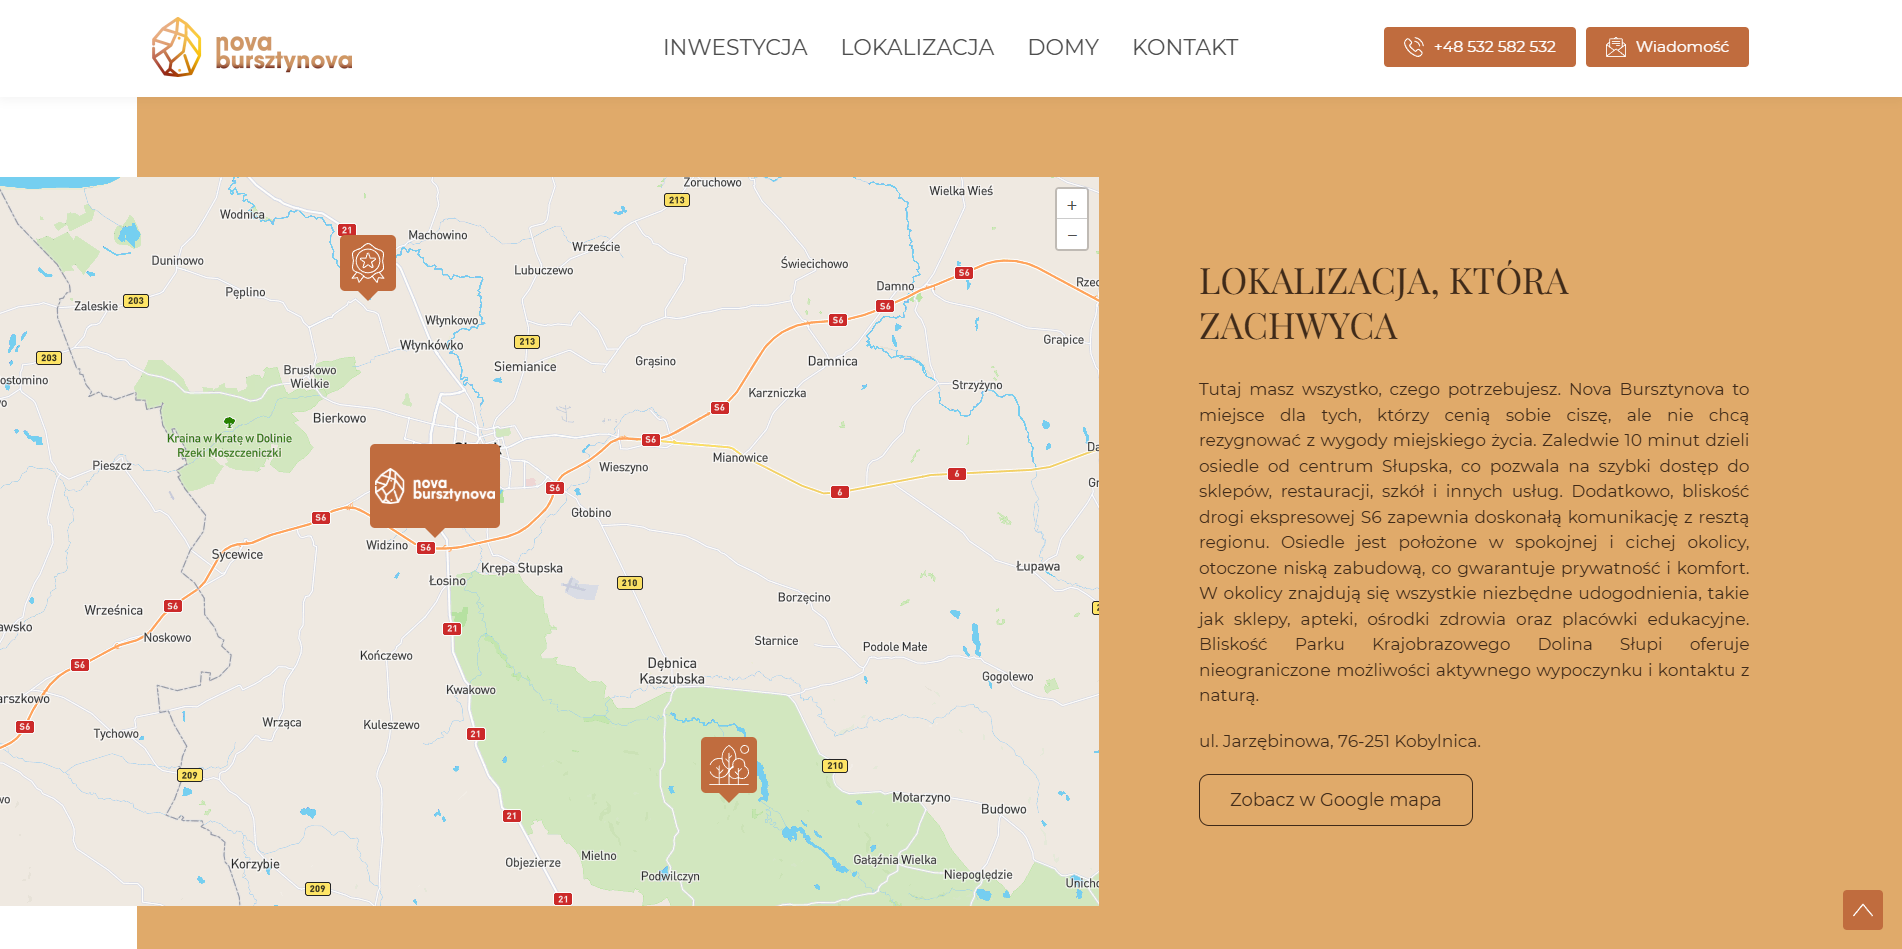Click the Łupawa label on map

tap(1038, 566)
